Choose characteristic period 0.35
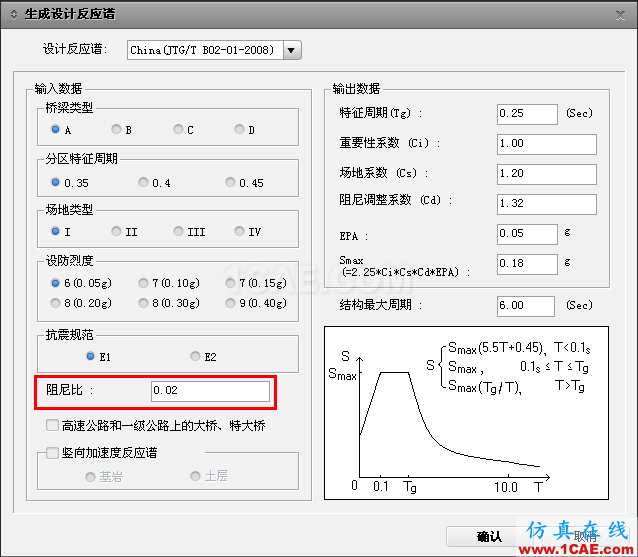 point(55,182)
